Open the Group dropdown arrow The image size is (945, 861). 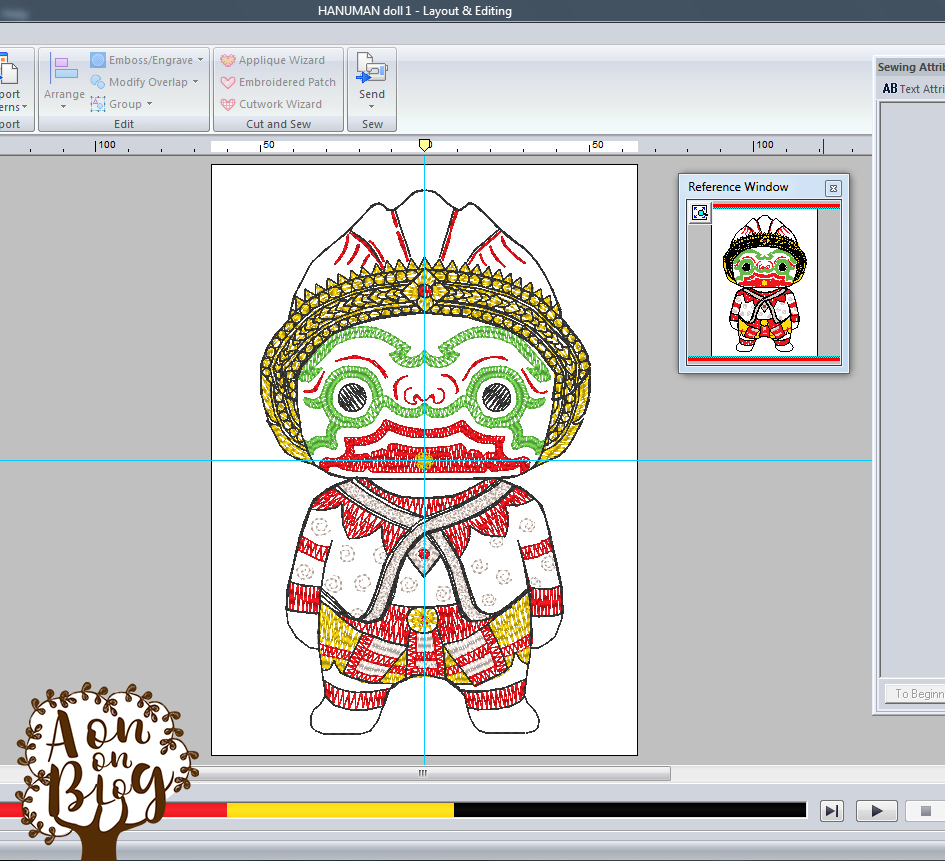coord(149,104)
